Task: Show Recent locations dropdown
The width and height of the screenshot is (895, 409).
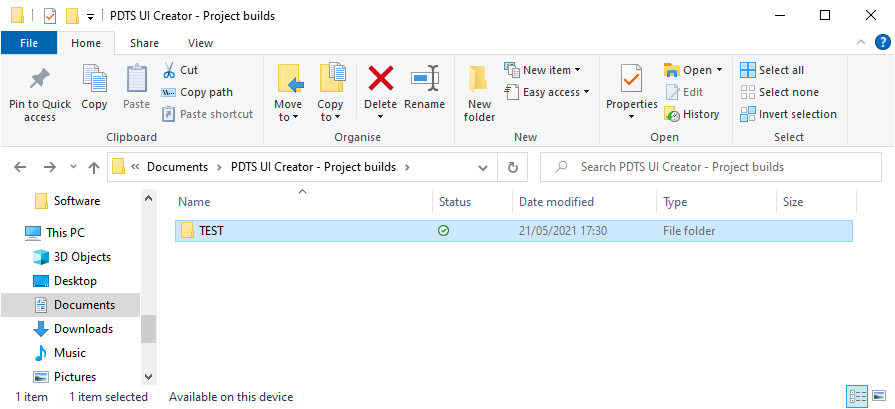Action: (73, 167)
